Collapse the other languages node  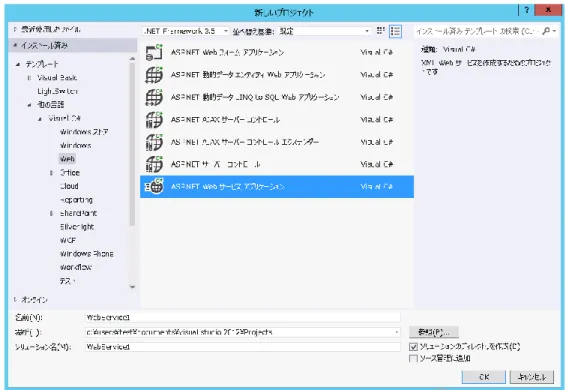click(29, 105)
